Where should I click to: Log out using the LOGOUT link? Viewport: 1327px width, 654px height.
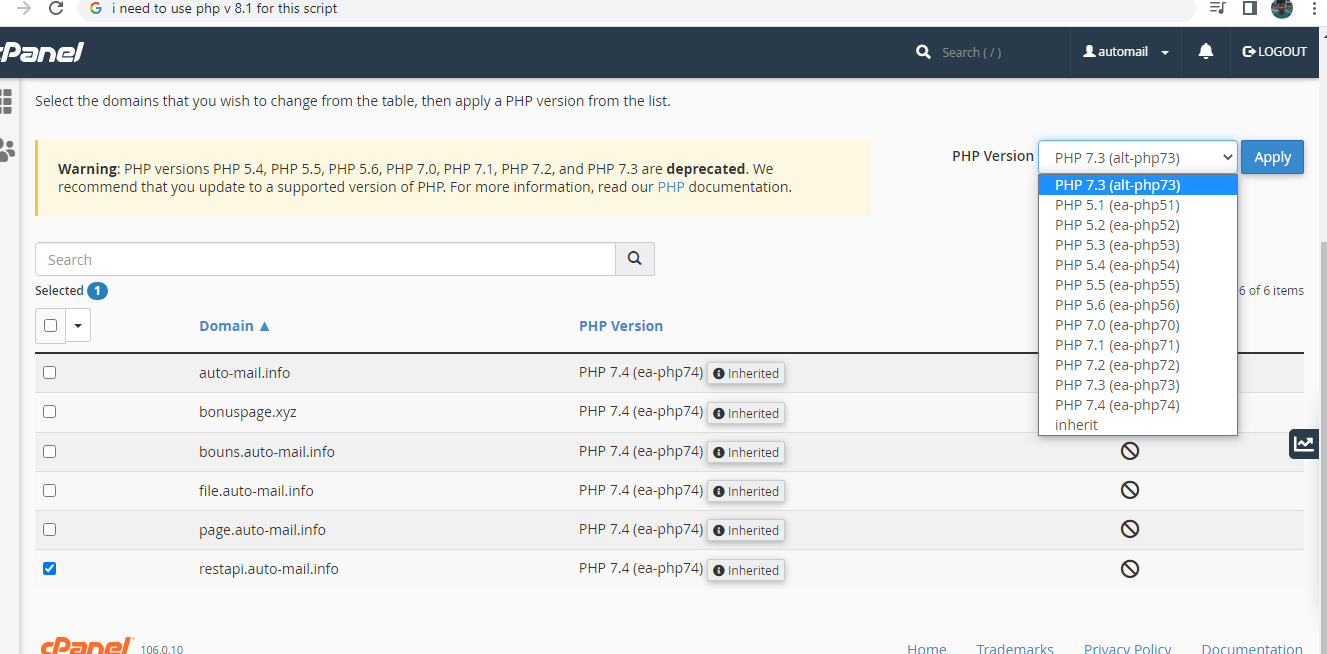coord(1274,52)
